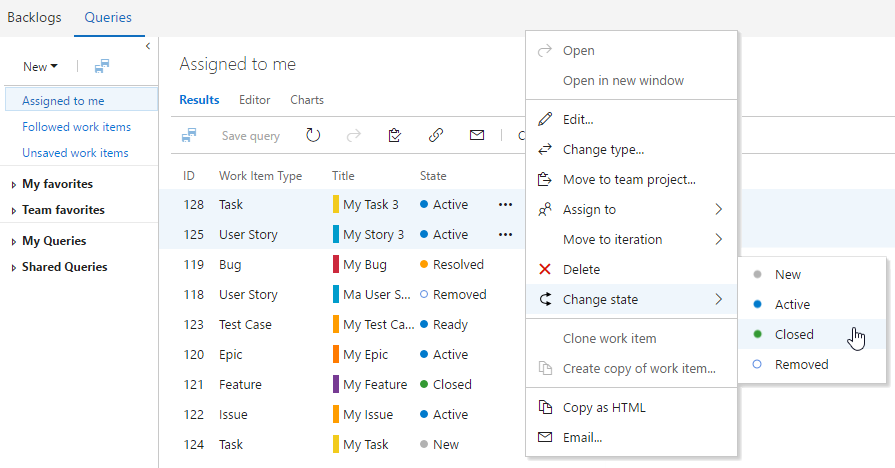Collapse the left pane with chevron arrow
This screenshot has height=468, width=895.
click(148, 46)
